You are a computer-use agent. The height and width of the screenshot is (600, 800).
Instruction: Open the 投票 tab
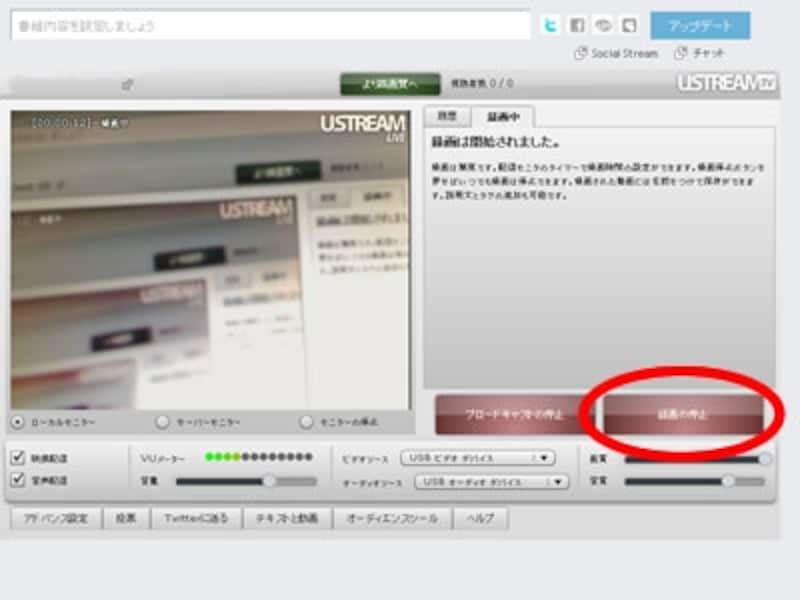[126, 519]
